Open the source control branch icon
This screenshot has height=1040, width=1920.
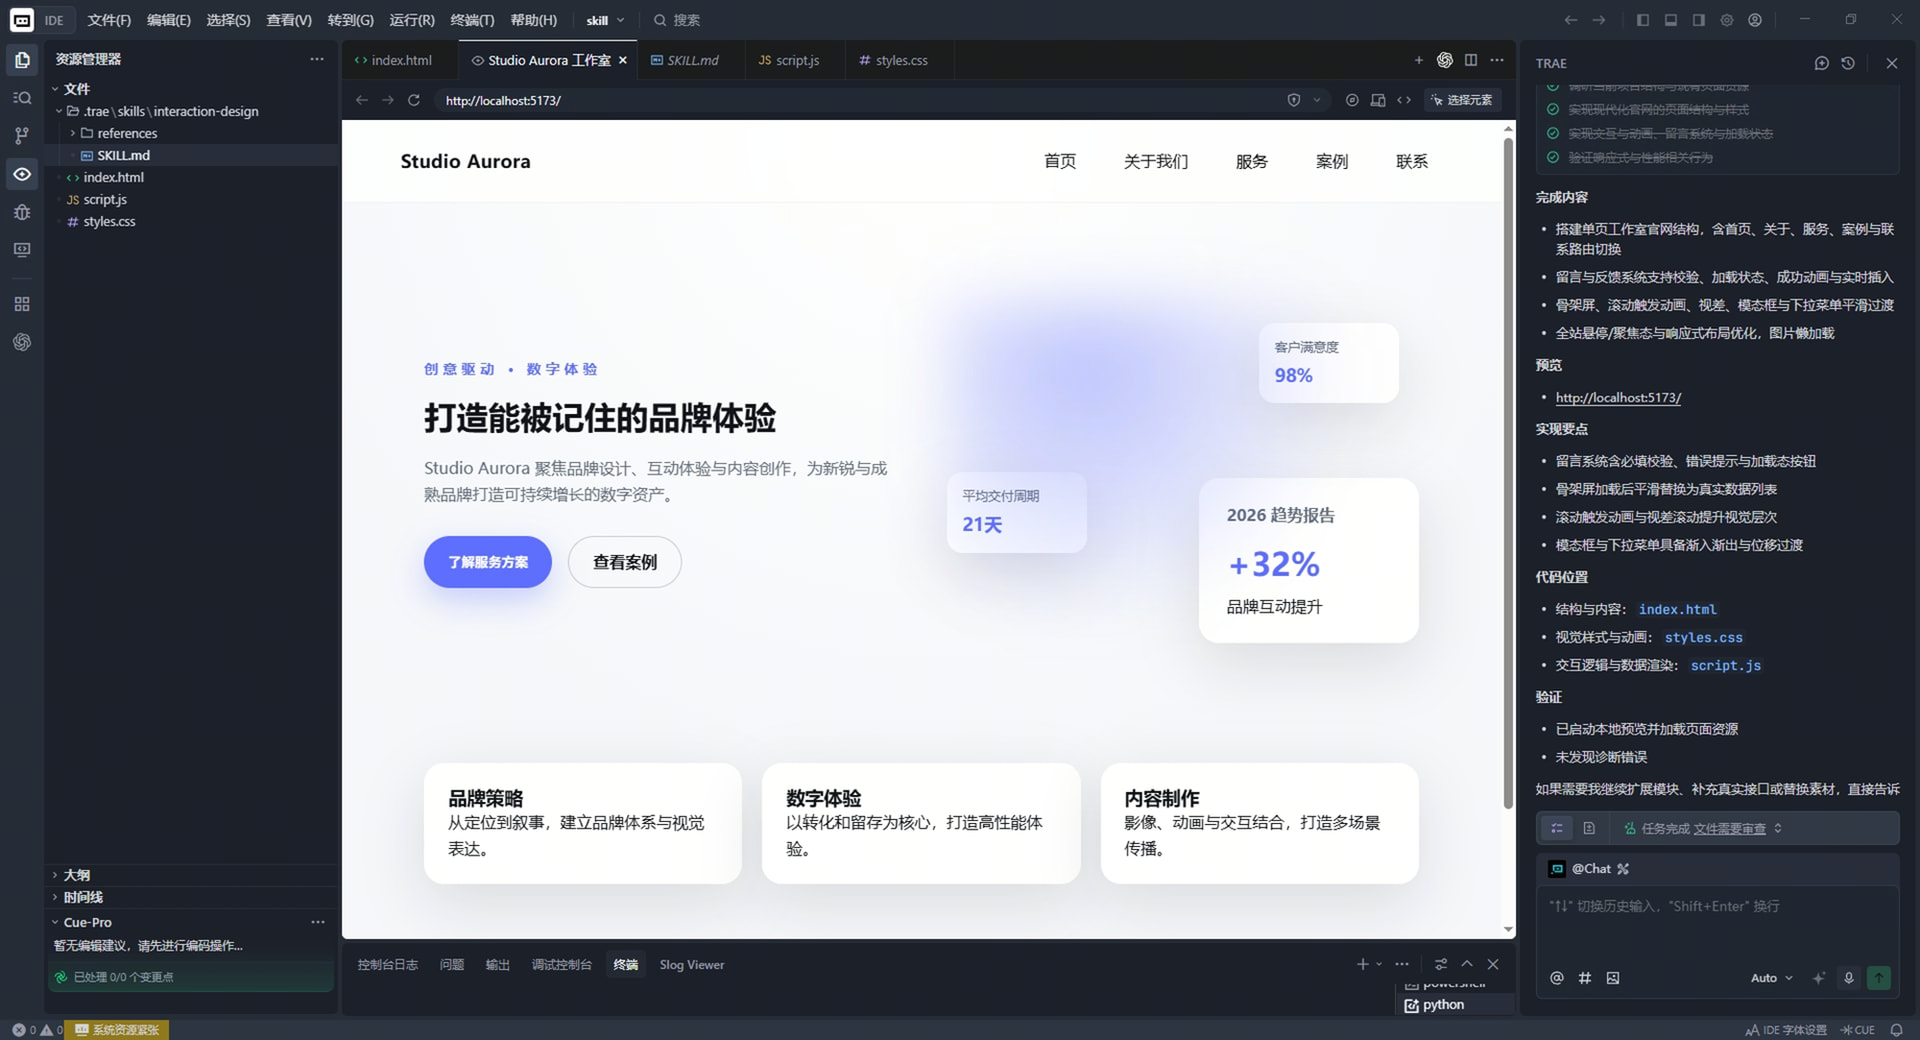[x=22, y=135]
